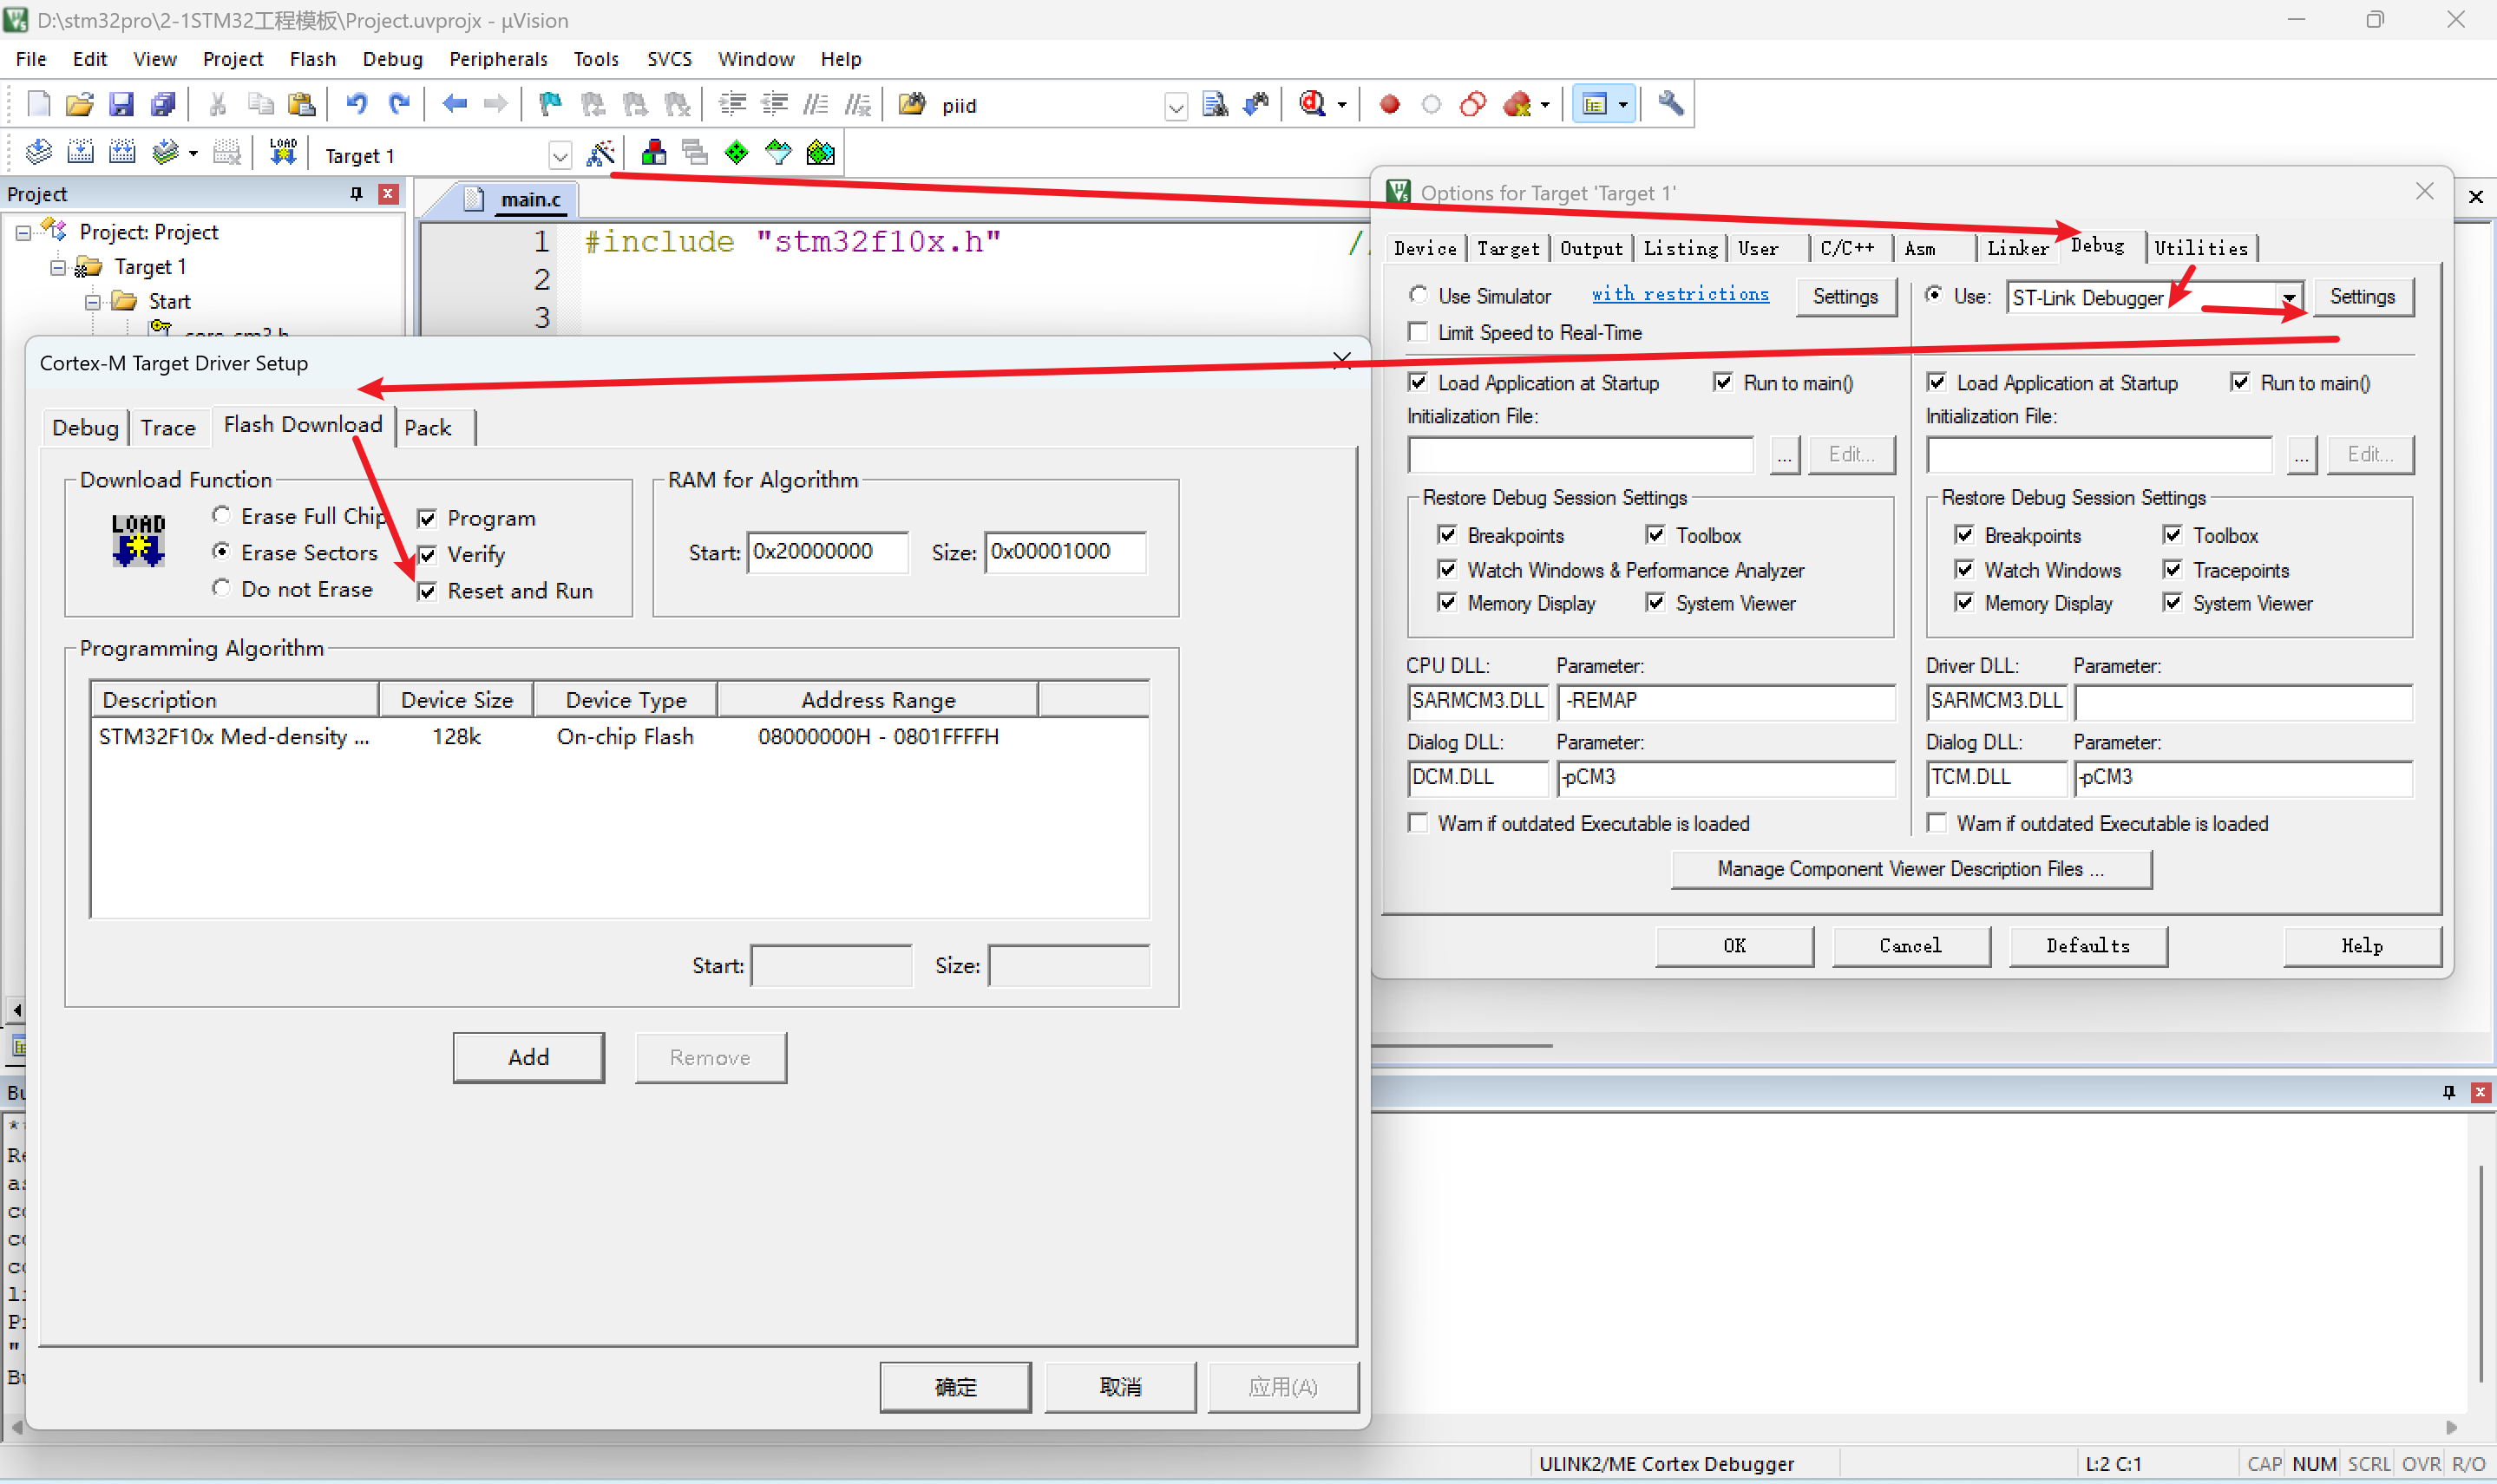Click the Indent selected text icon
The image size is (2497, 1484).
coord(733,104)
